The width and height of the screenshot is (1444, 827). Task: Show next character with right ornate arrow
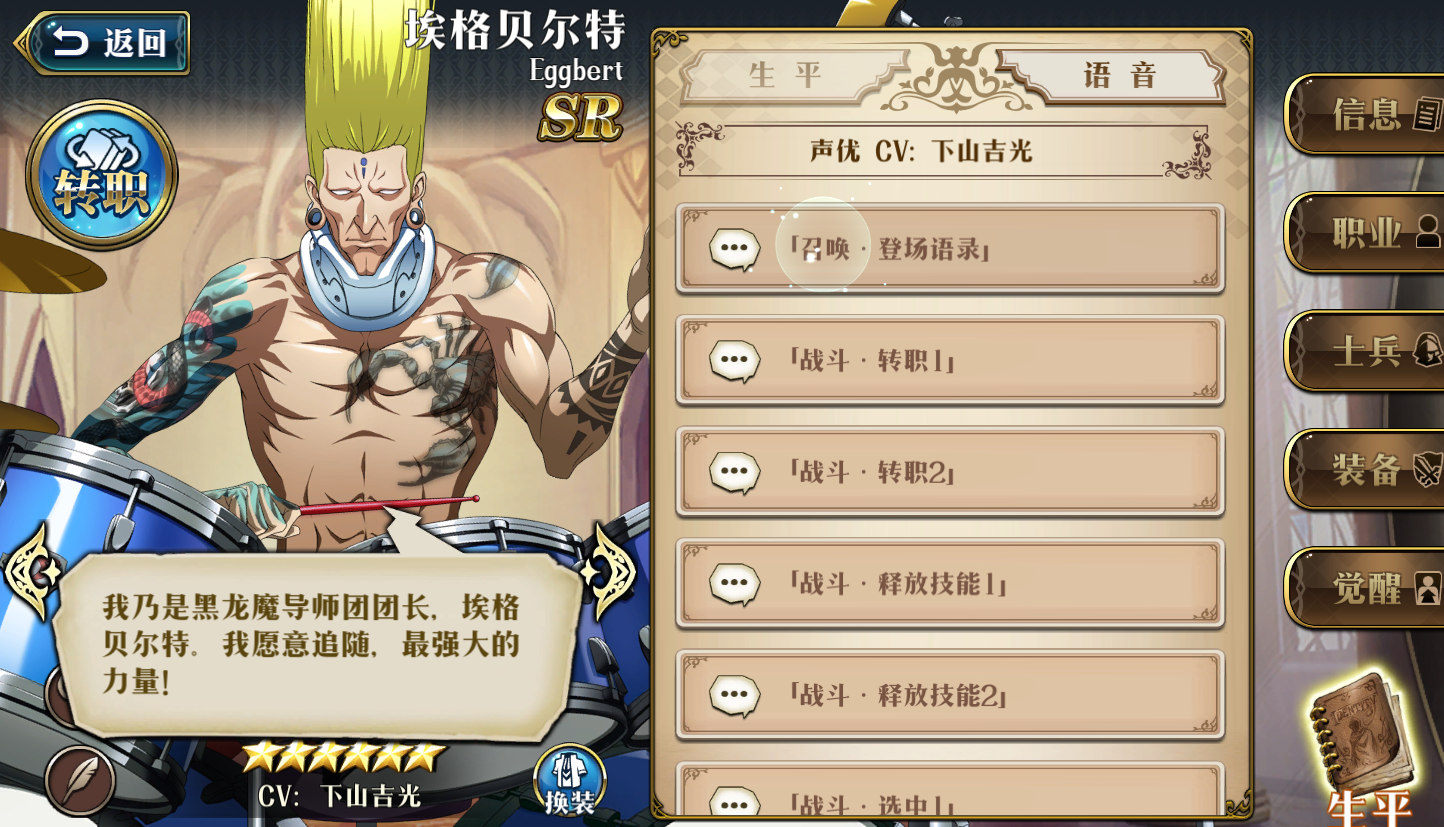tap(609, 571)
